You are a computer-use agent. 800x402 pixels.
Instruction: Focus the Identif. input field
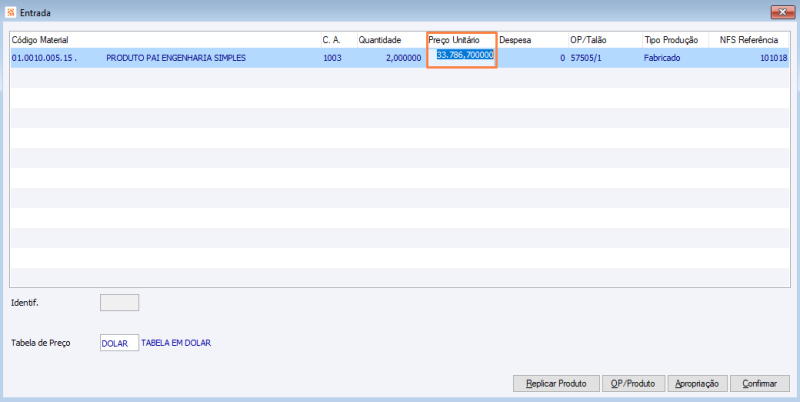tap(119, 303)
